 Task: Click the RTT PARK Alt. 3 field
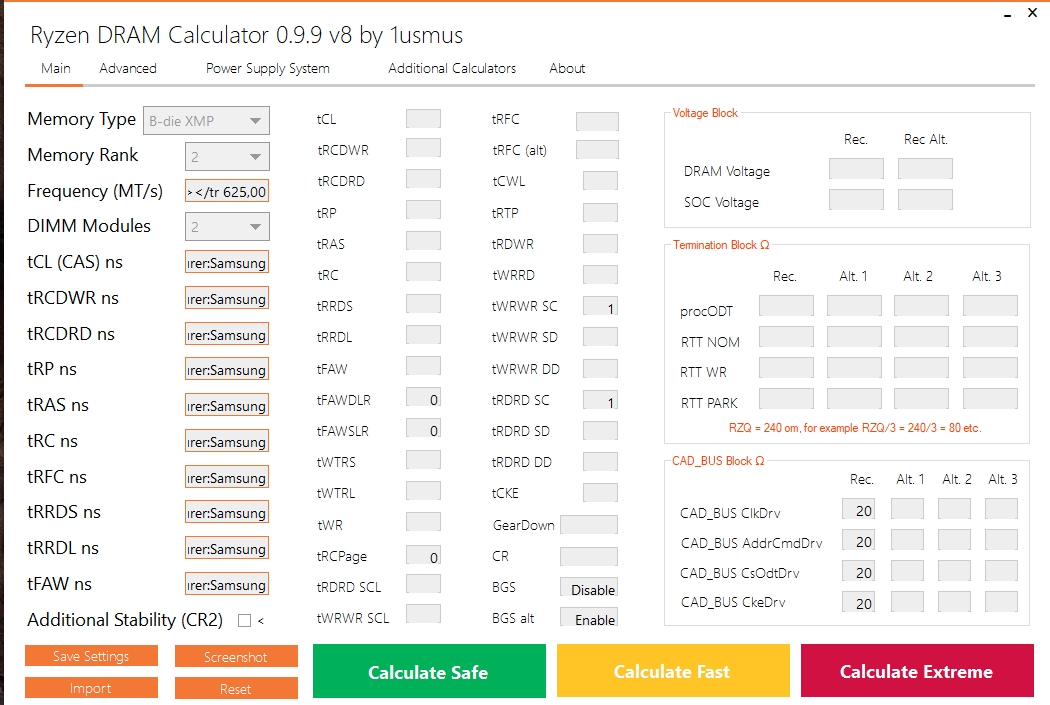coord(990,399)
